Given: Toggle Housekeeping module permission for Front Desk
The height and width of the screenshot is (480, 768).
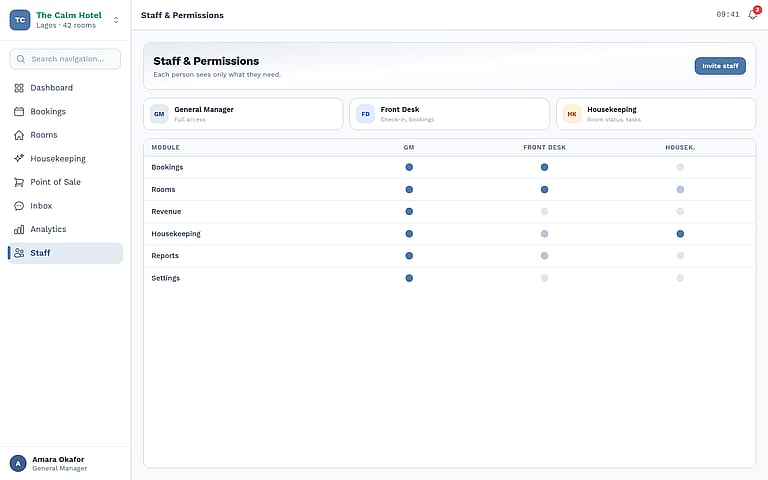Looking at the screenshot, I should 544,234.
